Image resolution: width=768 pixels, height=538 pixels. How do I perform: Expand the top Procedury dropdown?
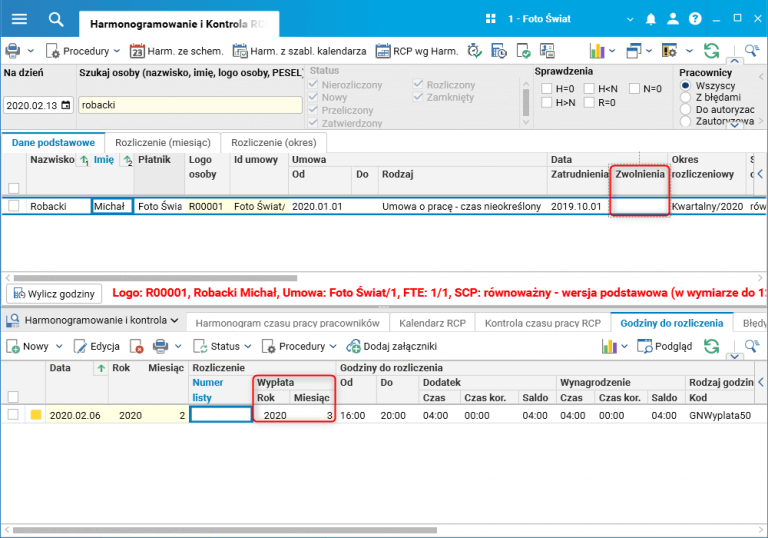117,51
